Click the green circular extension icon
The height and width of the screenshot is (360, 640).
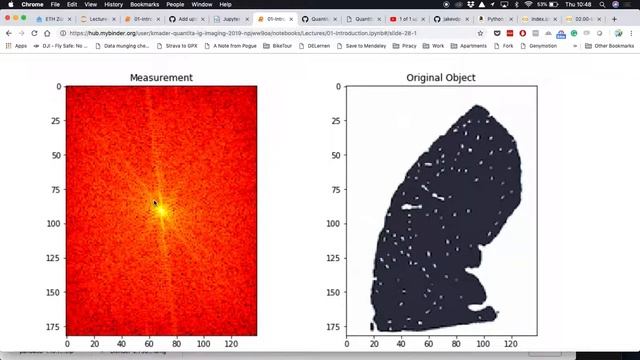[x=574, y=33]
